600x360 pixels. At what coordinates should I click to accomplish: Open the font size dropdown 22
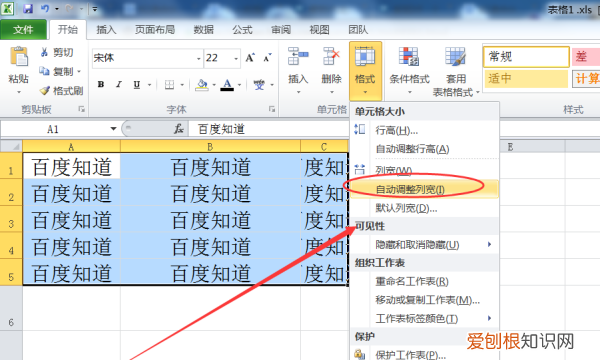pyautogui.click(x=236, y=59)
